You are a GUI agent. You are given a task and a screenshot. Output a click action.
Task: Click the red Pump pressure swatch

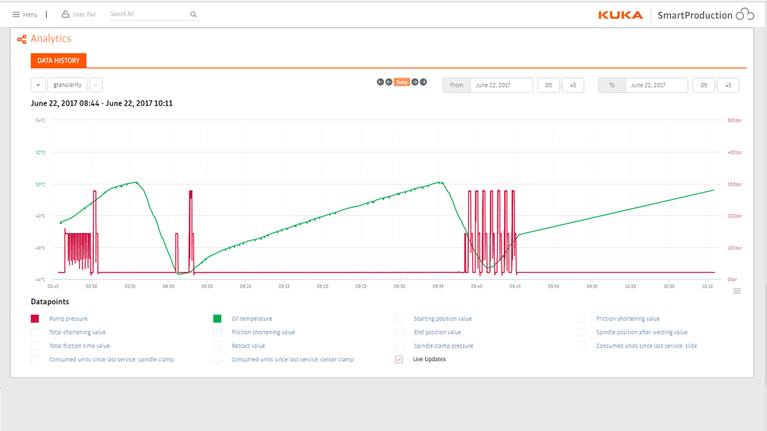click(35, 319)
